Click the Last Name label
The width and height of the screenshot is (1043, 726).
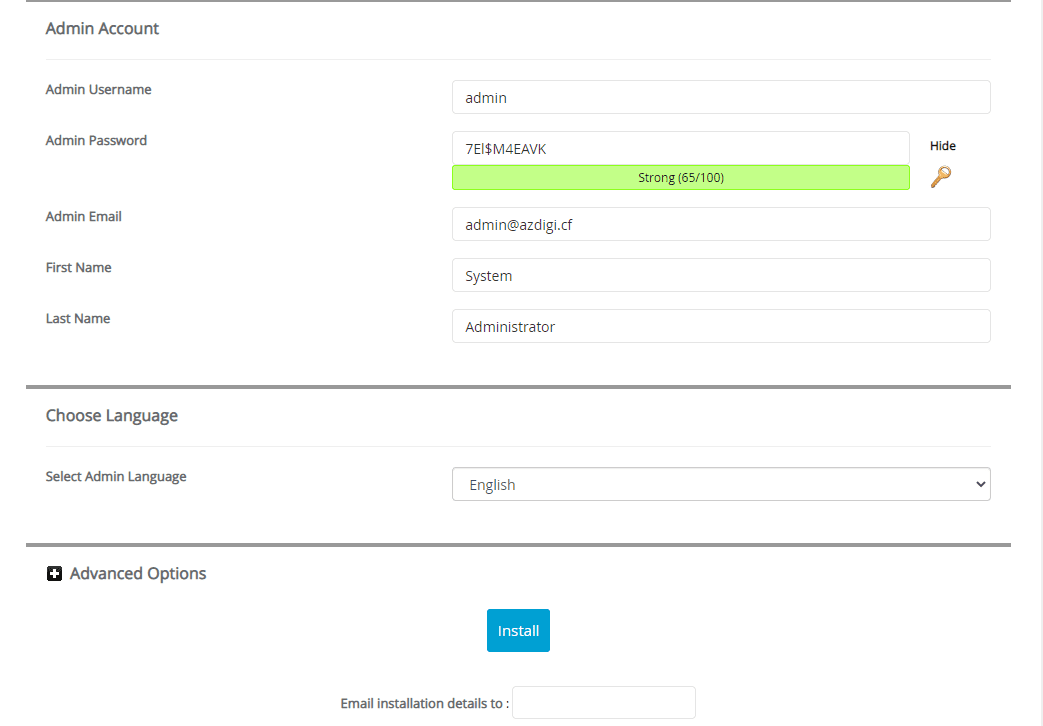click(78, 319)
